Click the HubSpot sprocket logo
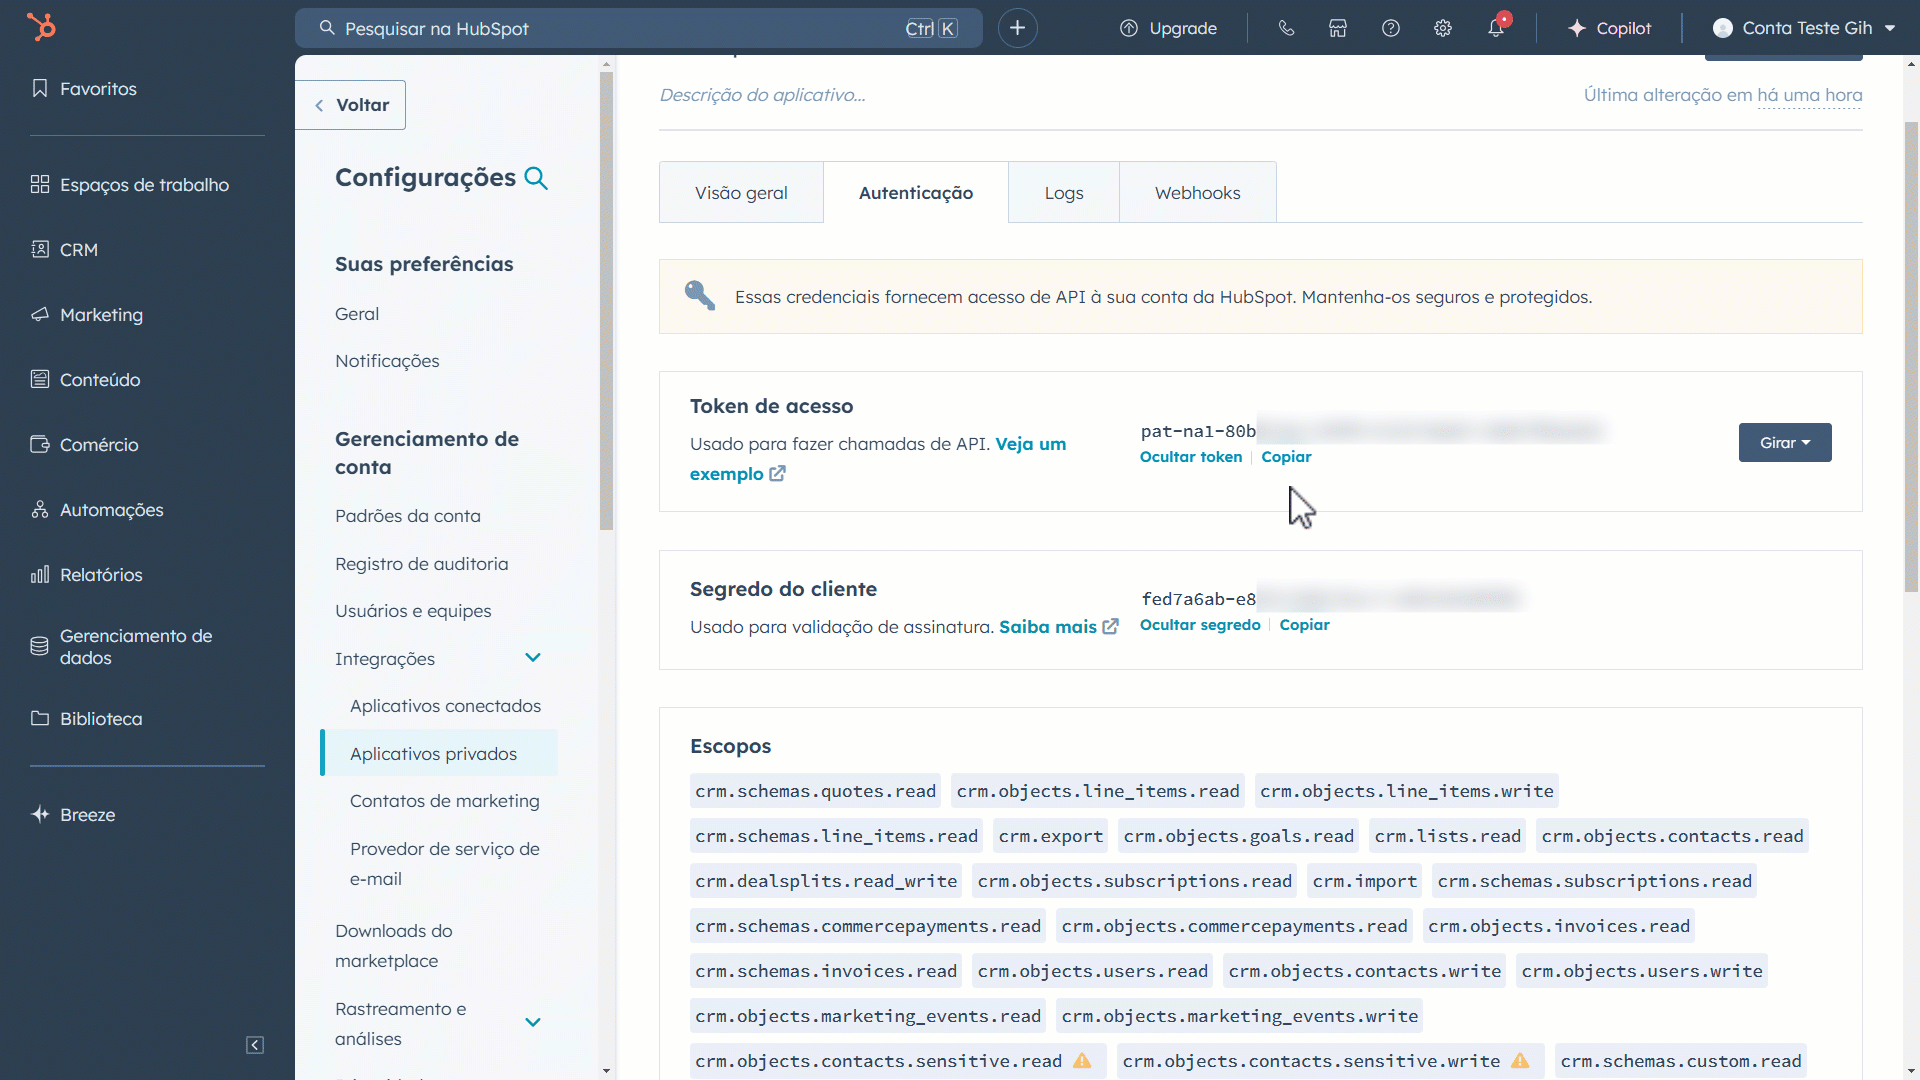Image resolution: width=1920 pixels, height=1080 pixels. point(41,27)
